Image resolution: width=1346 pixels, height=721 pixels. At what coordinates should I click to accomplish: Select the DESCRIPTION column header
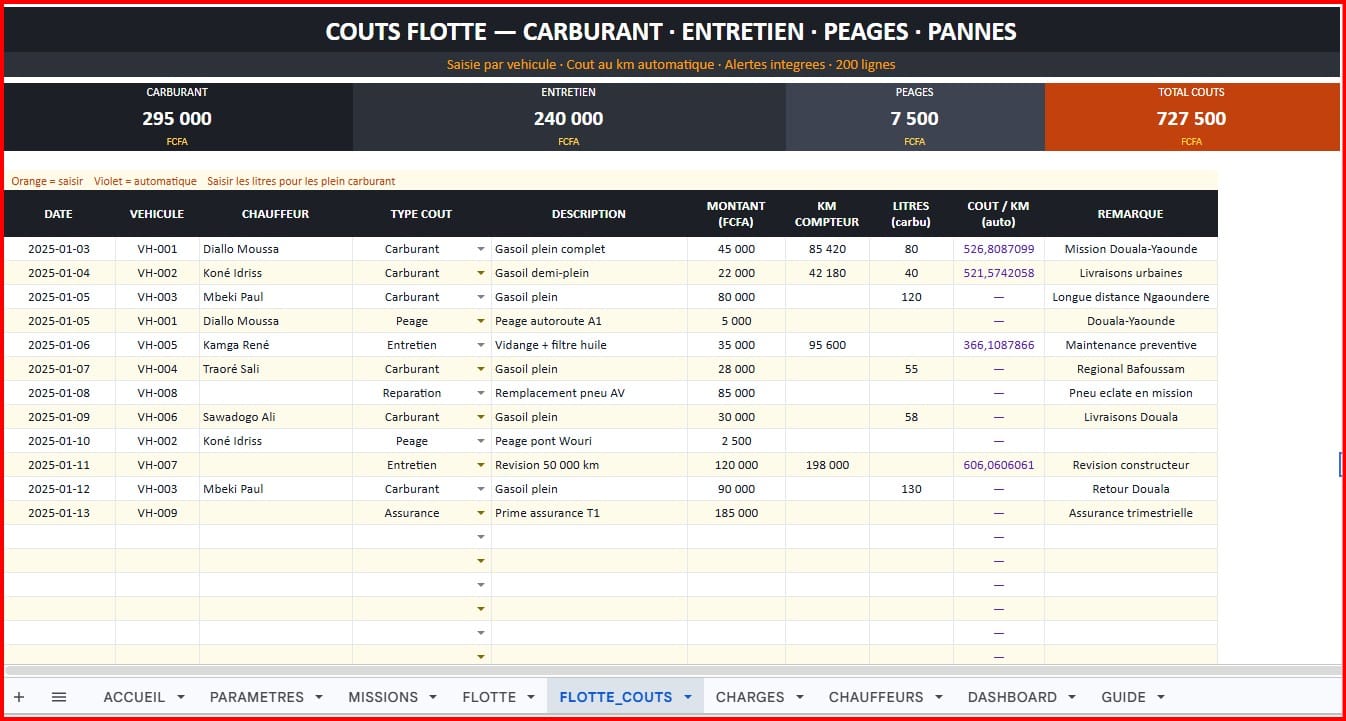589,214
